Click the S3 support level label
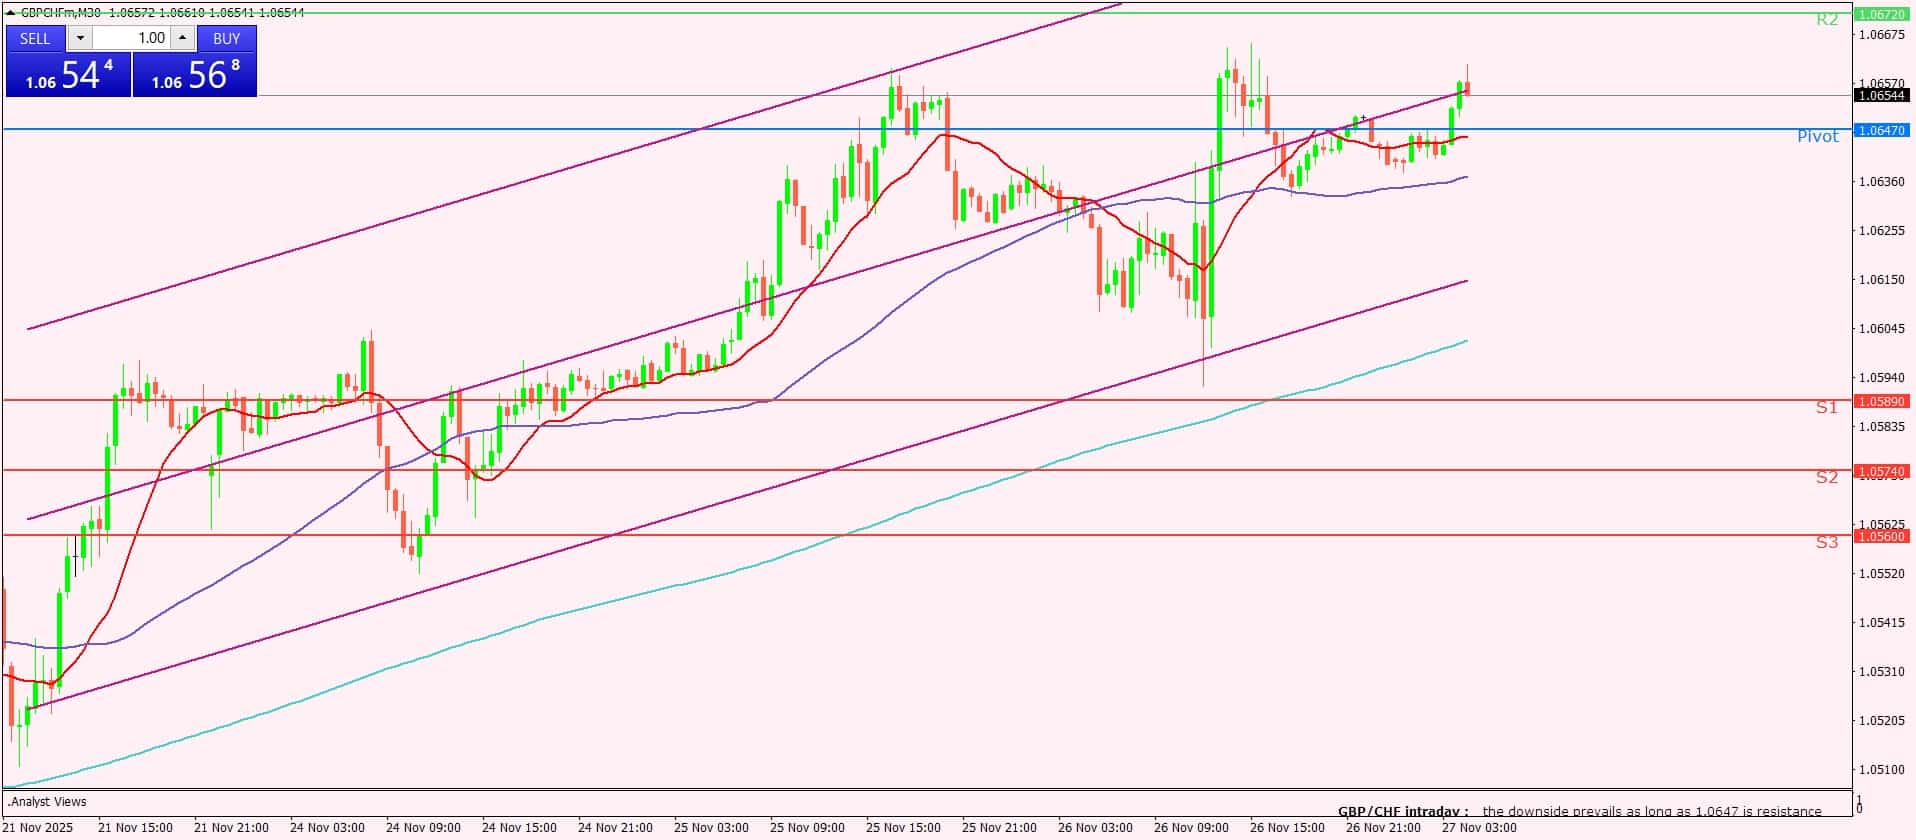Image resolution: width=1916 pixels, height=840 pixels. click(x=1827, y=542)
